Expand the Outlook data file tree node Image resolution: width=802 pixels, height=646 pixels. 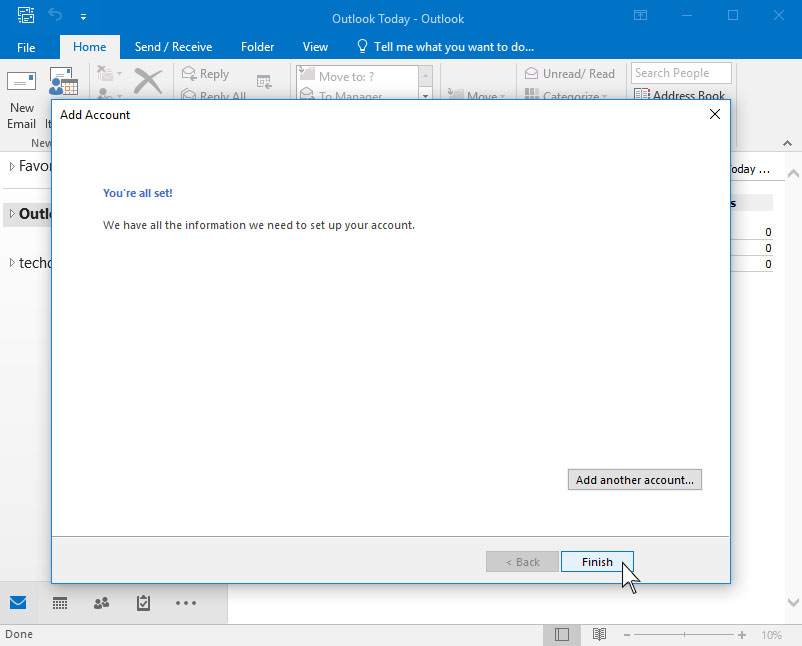[12, 213]
